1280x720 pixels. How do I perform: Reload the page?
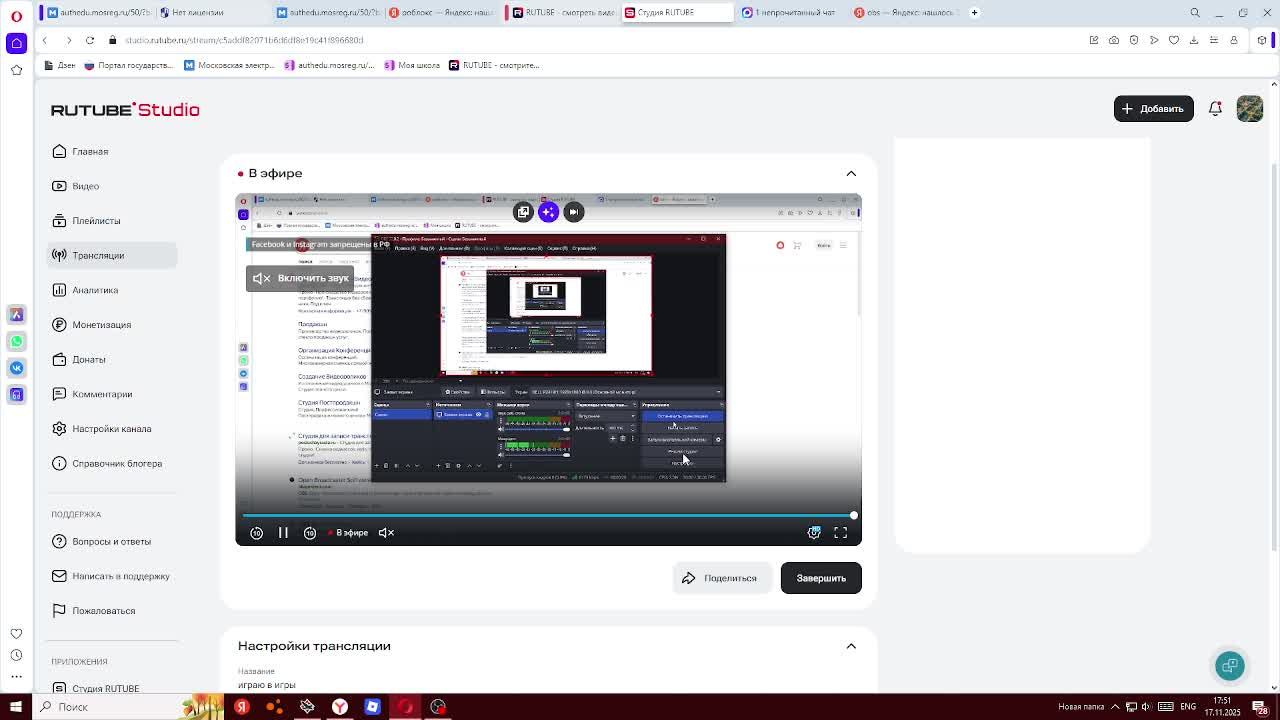tap(90, 40)
